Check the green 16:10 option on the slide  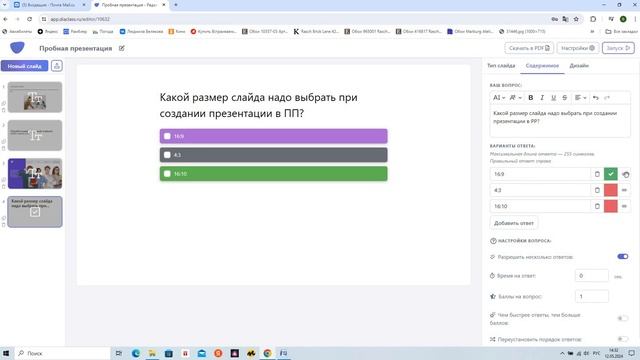pos(167,174)
